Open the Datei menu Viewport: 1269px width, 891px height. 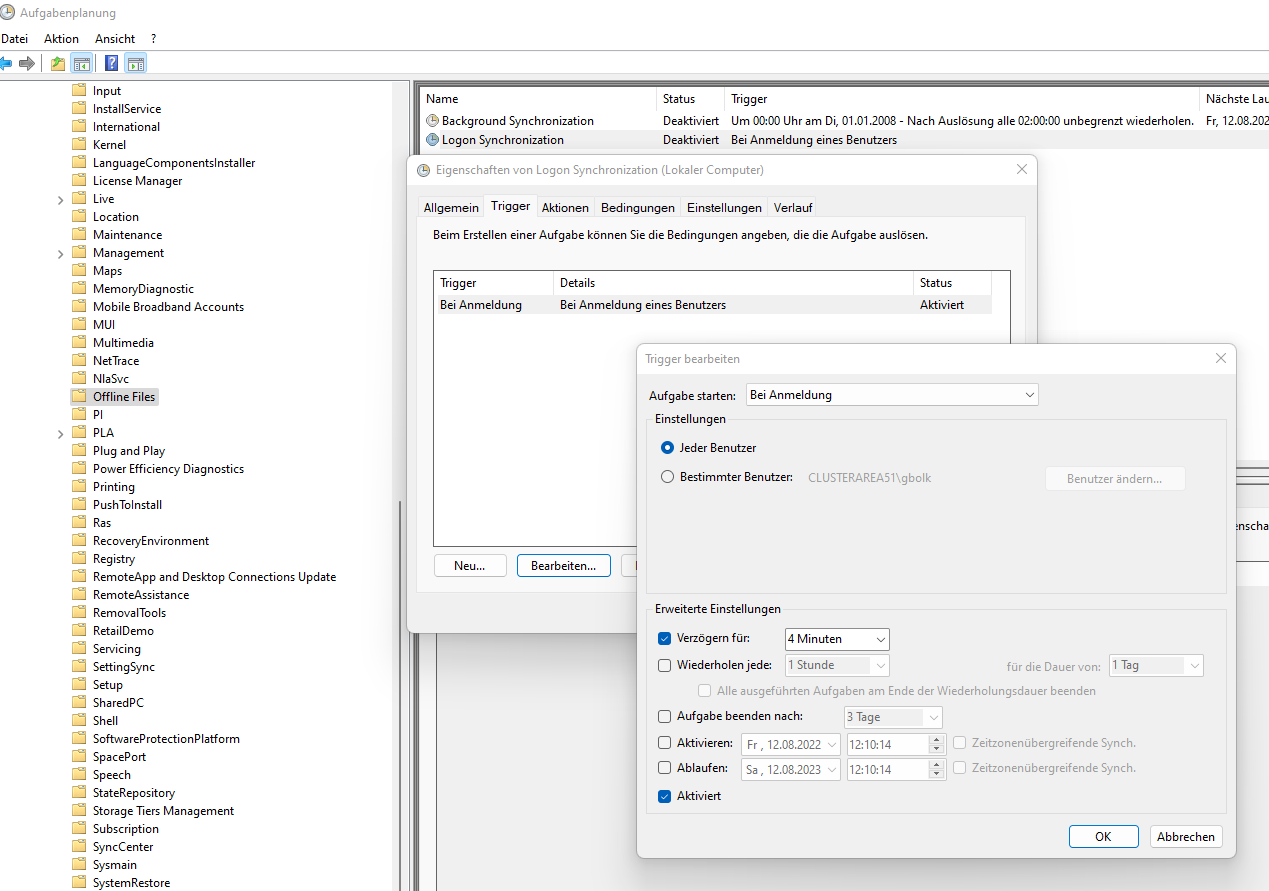pos(15,38)
